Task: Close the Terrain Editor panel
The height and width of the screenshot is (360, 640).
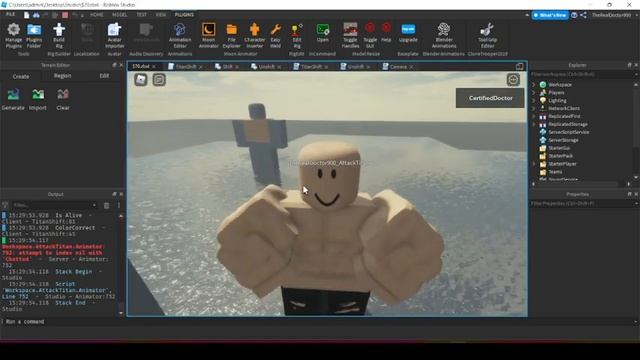Action: tap(121, 65)
